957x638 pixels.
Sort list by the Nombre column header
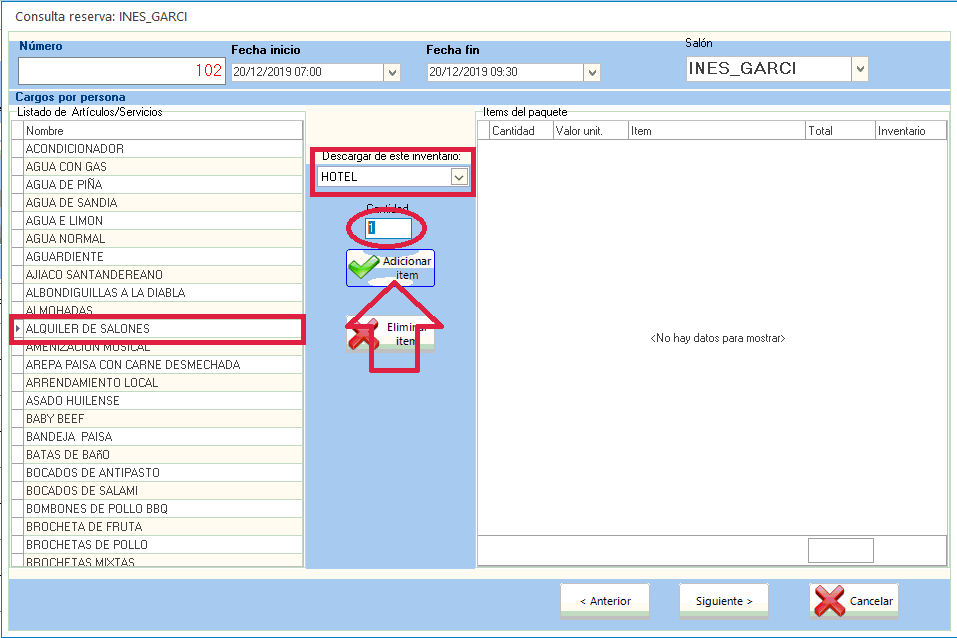click(162, 131)
